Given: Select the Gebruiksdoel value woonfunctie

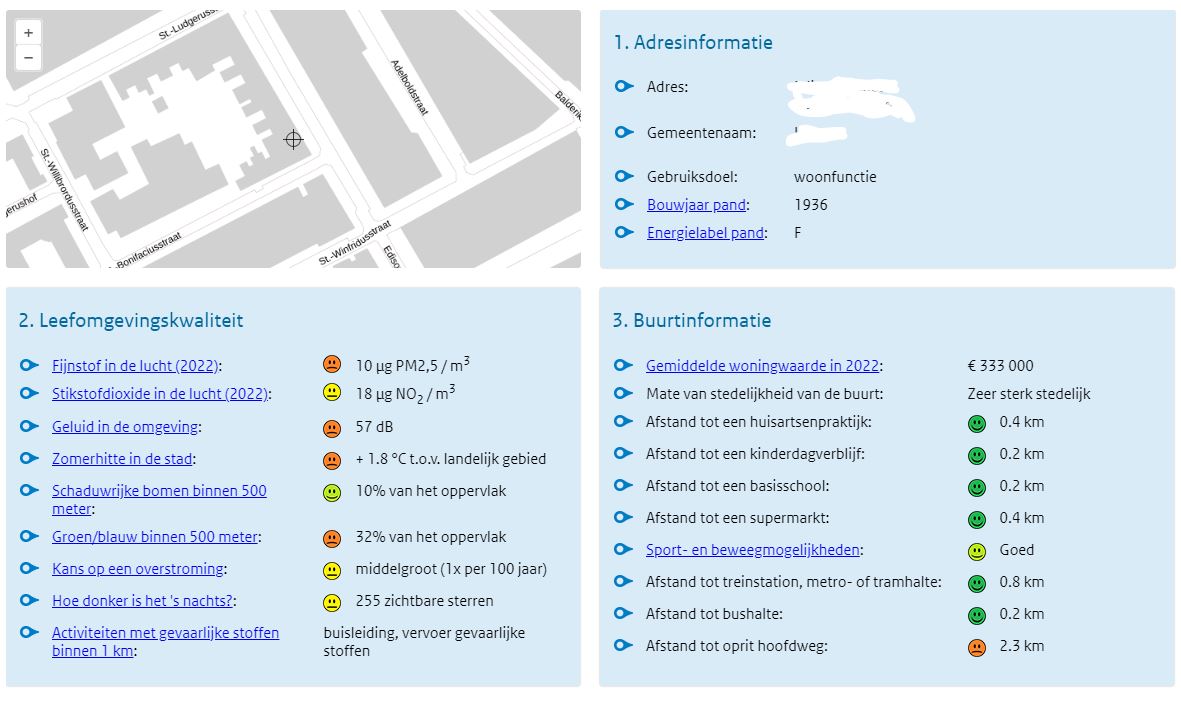Looking at the screenshot, I should pos(835,177).
